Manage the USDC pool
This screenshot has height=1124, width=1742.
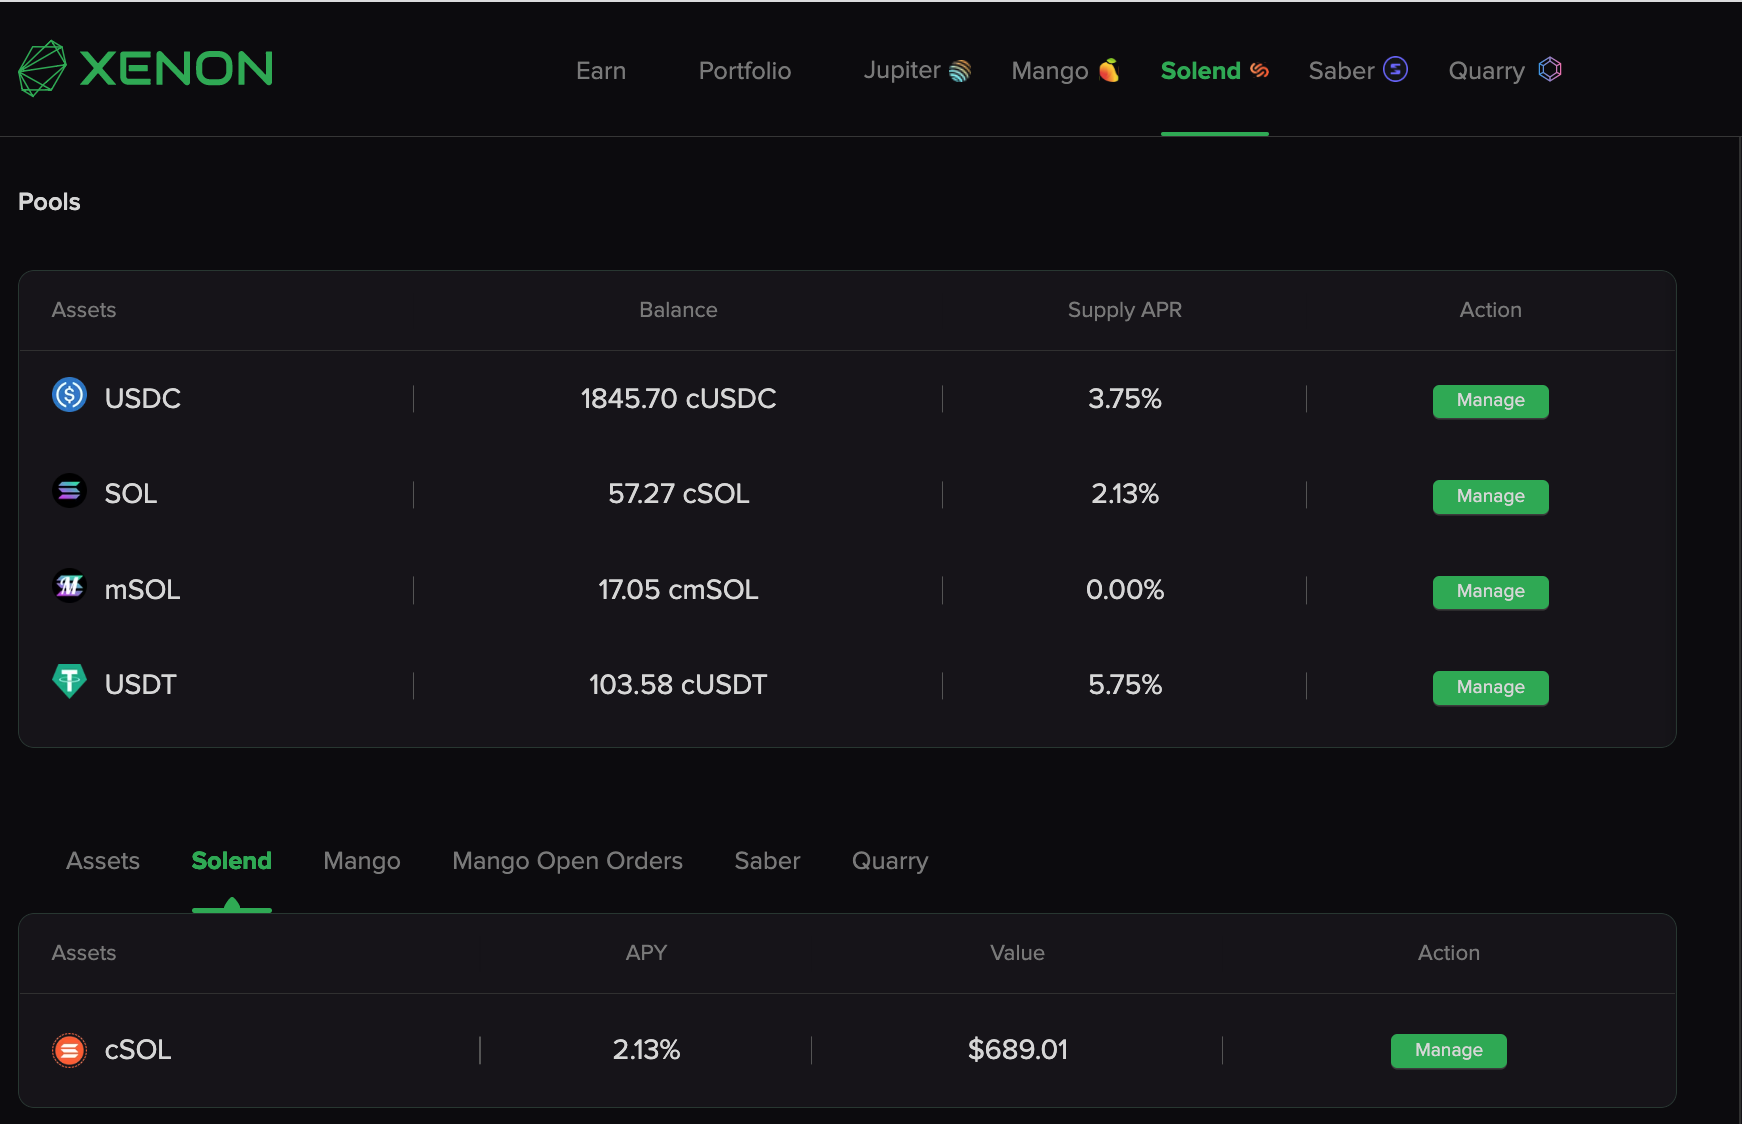(1490, 401)
